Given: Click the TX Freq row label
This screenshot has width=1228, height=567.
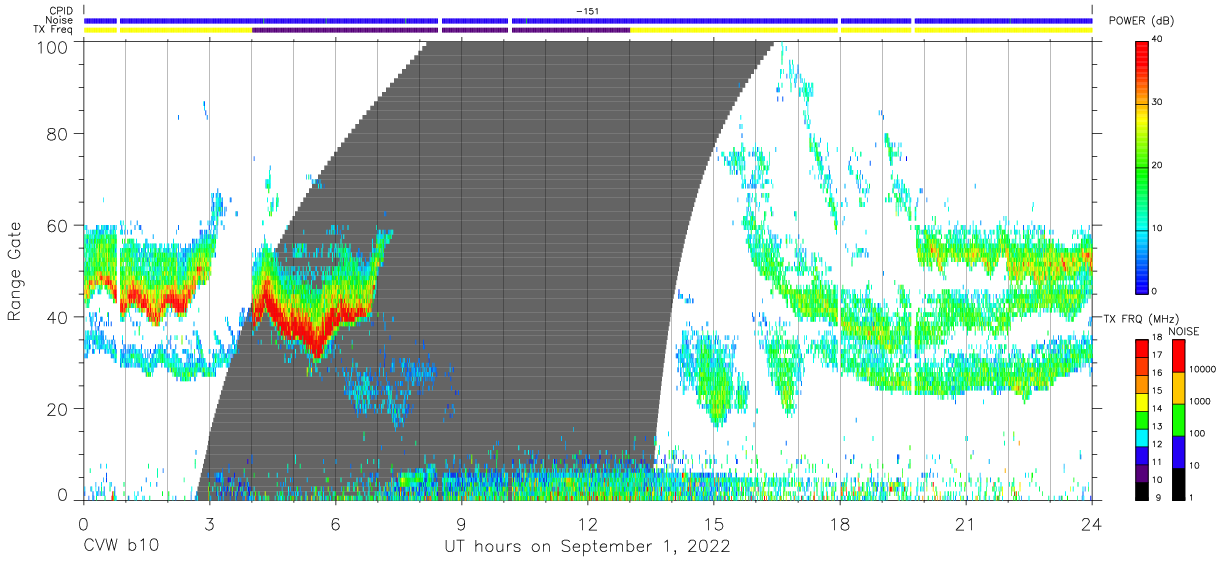Looking at the screenshot, I should [54, 30].
